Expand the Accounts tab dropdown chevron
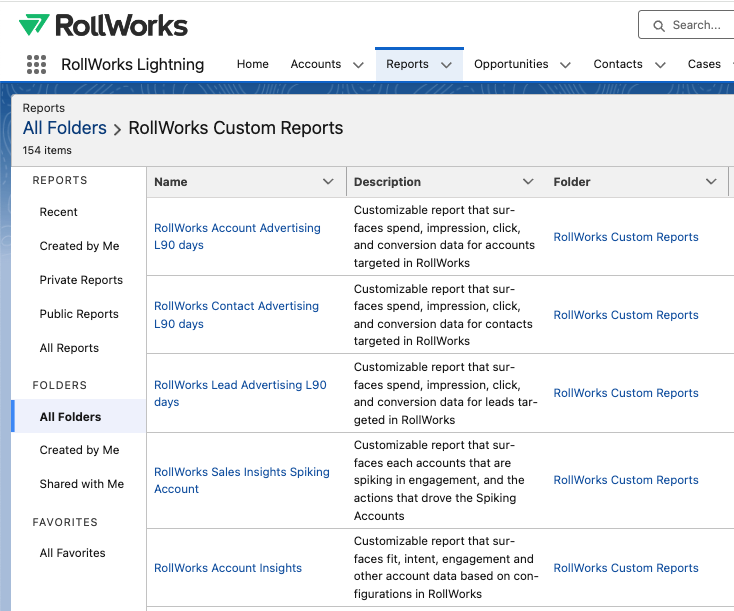Image resolution: width=734 pixels, height=611 pixels. pyautogui.click(x=358, y=65)
